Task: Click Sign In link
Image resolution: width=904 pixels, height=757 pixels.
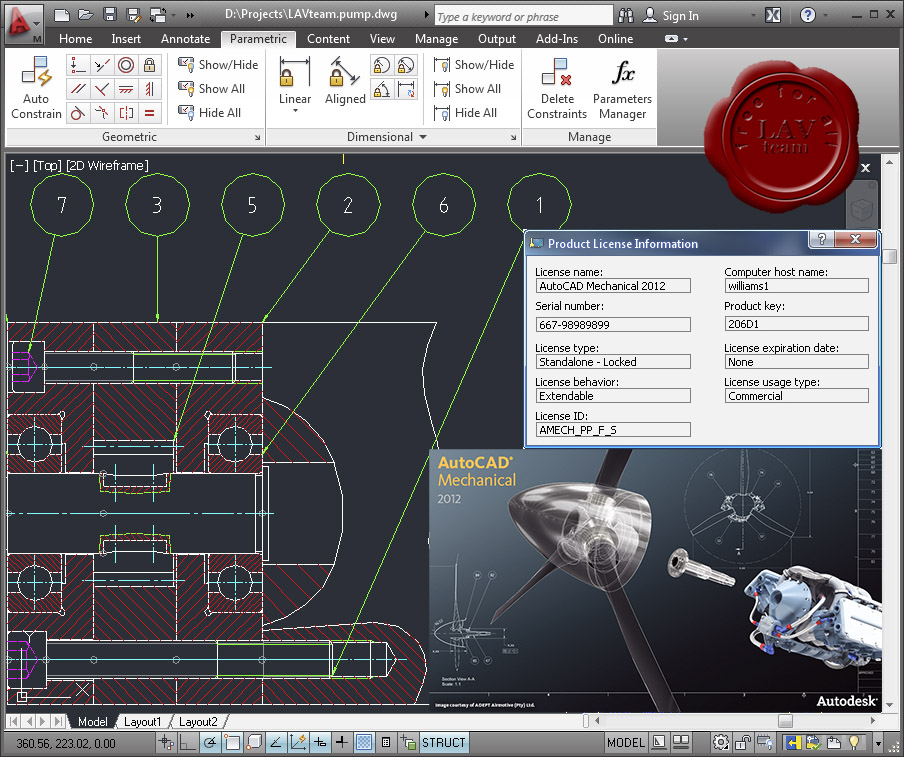Action: tap(680, 16)
